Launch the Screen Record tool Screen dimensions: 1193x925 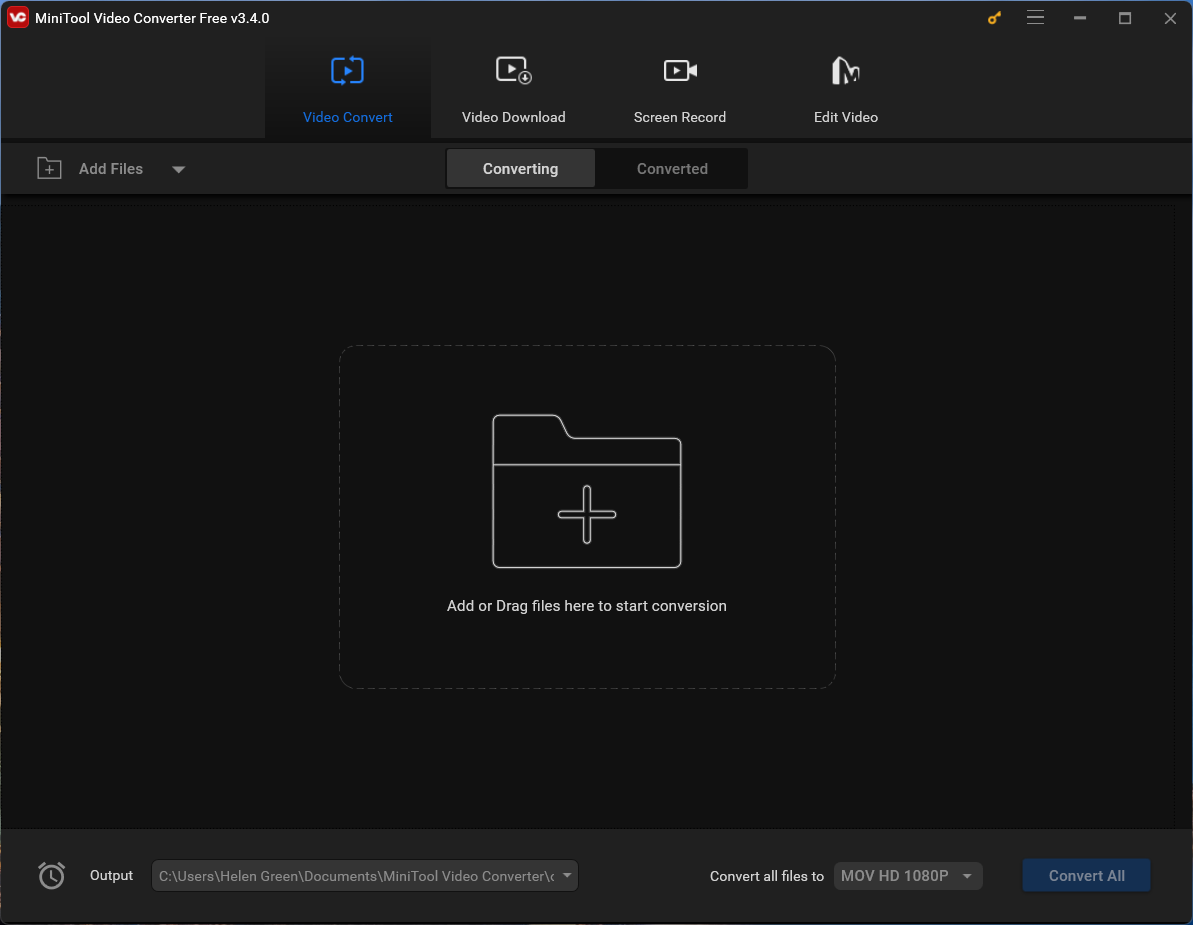(679, 90)
